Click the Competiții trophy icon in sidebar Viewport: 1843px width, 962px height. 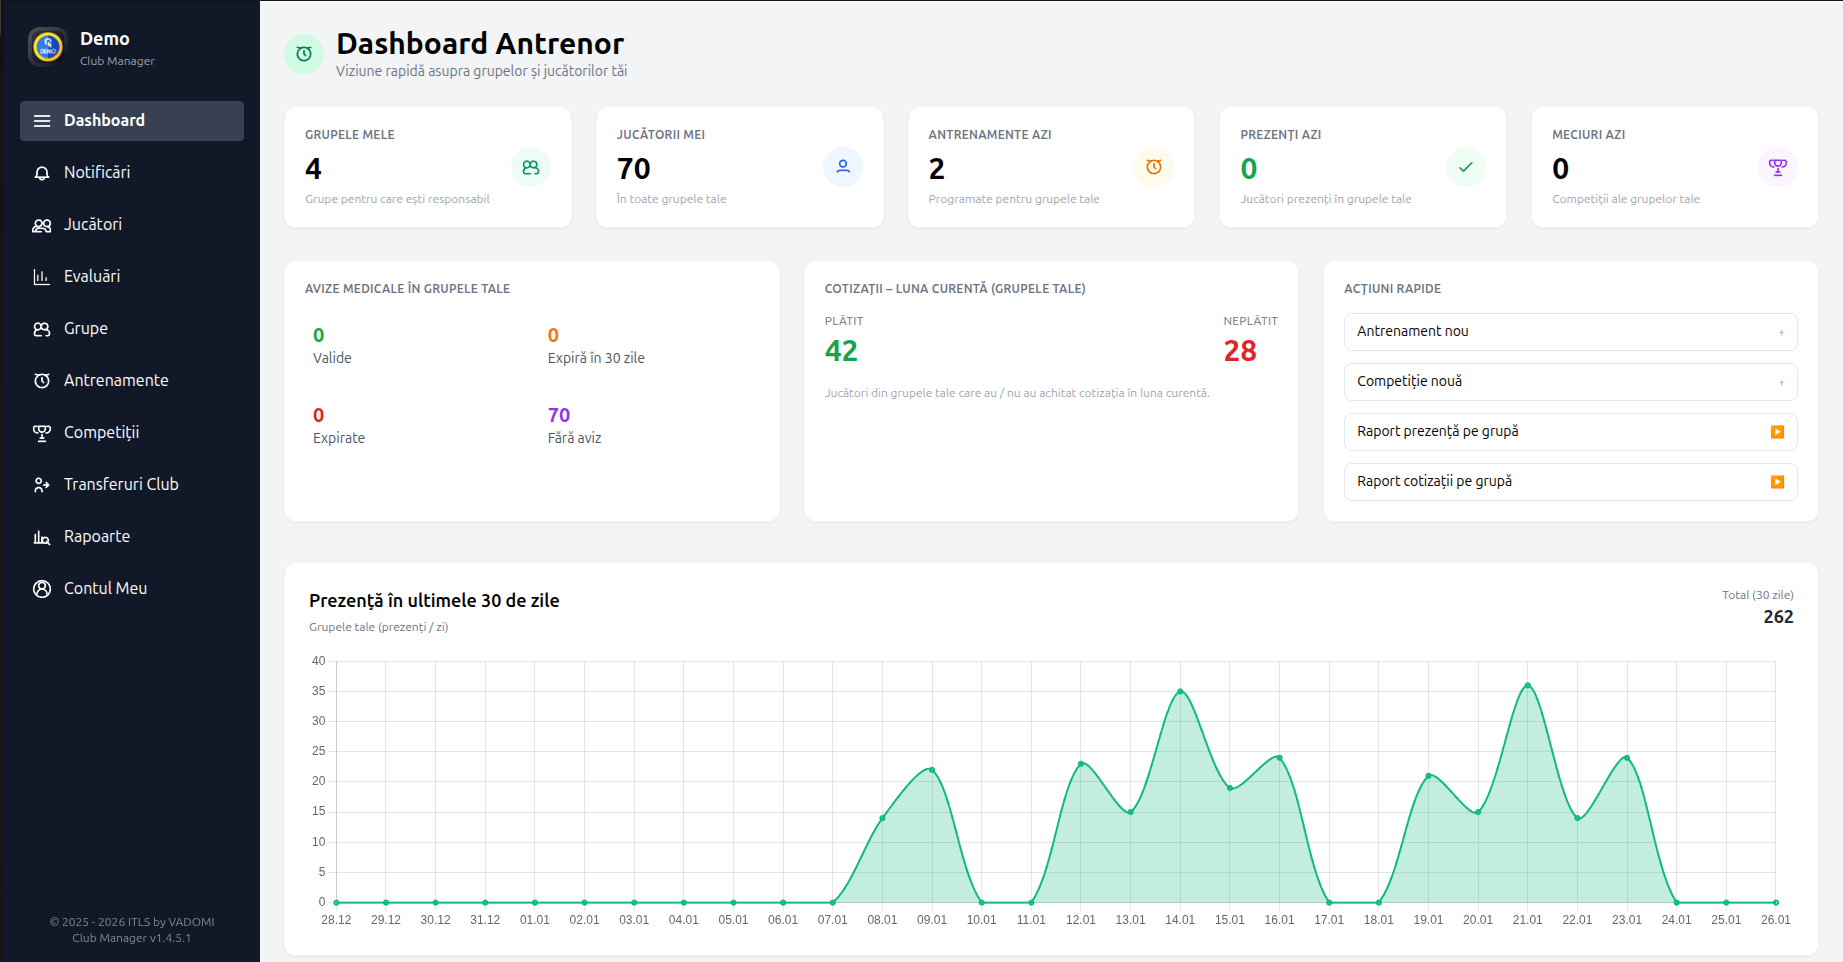[41, 432]
